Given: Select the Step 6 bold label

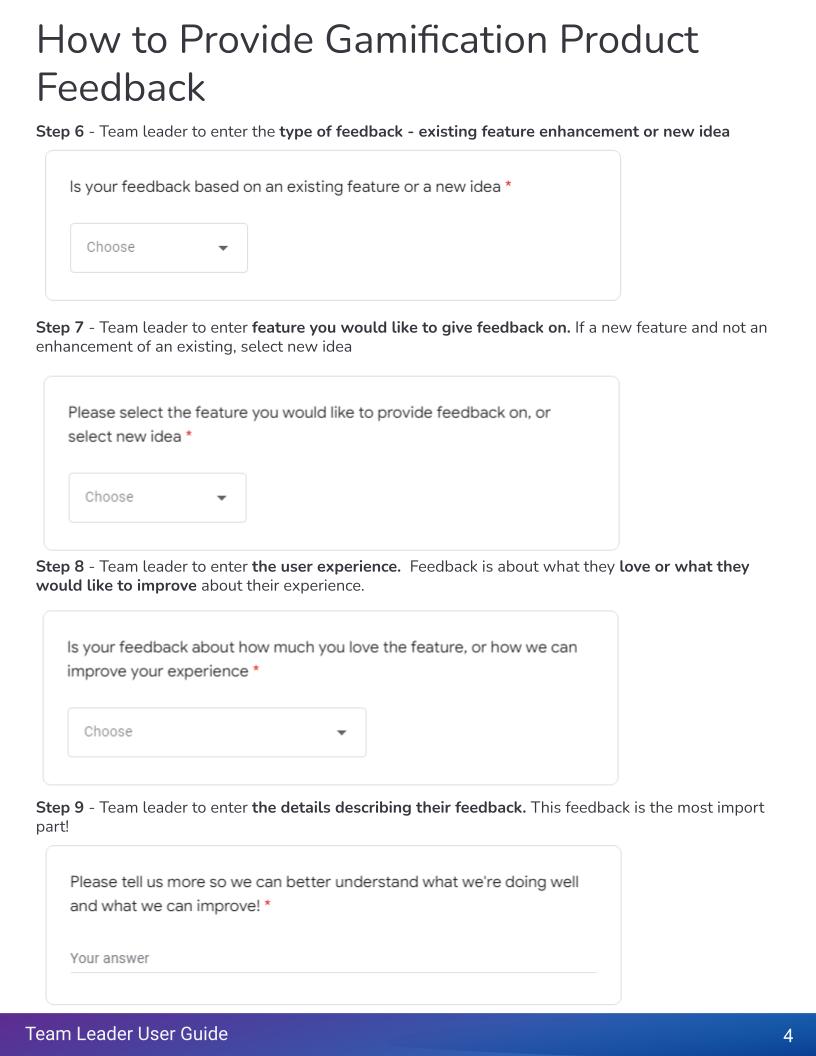Looking at the screenshot, I should [x=58, y=131].
